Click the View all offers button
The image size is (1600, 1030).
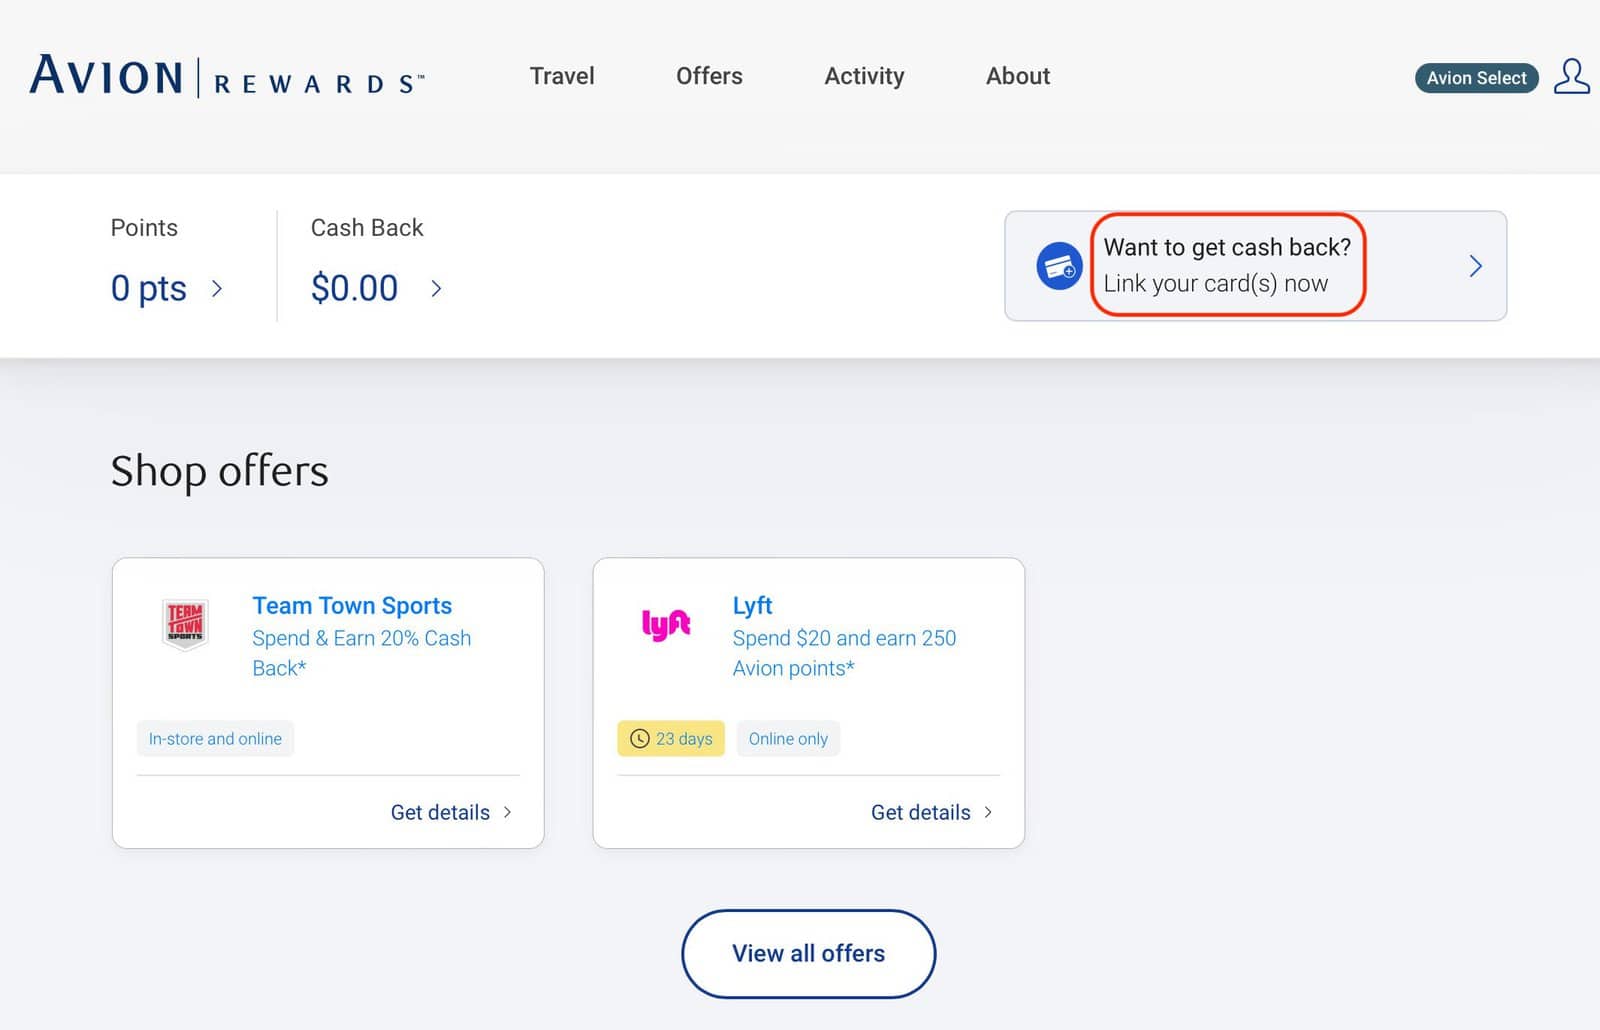coord(808,953)
